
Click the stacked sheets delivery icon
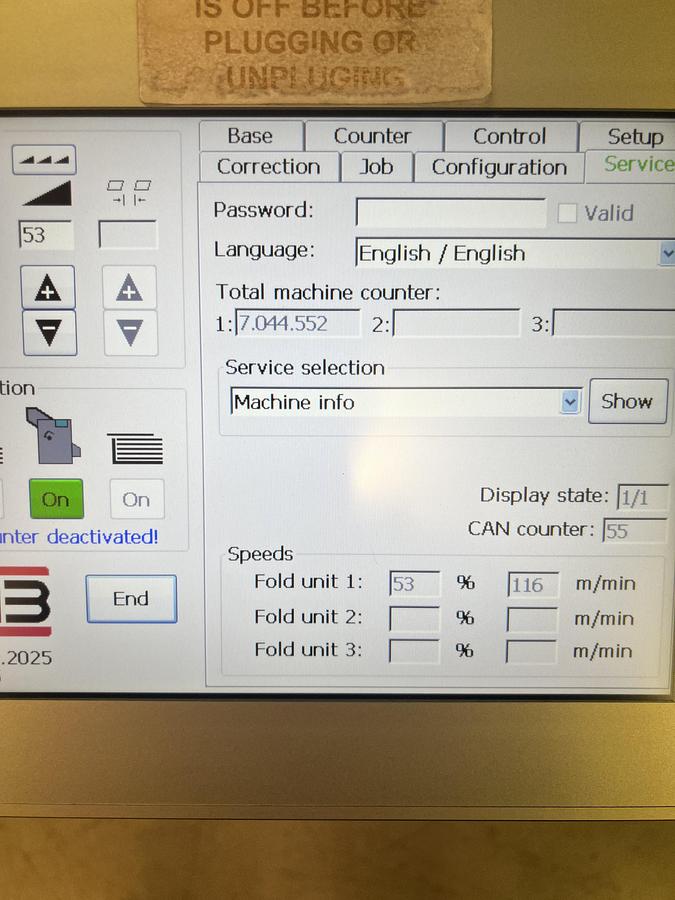coord(136,449)
